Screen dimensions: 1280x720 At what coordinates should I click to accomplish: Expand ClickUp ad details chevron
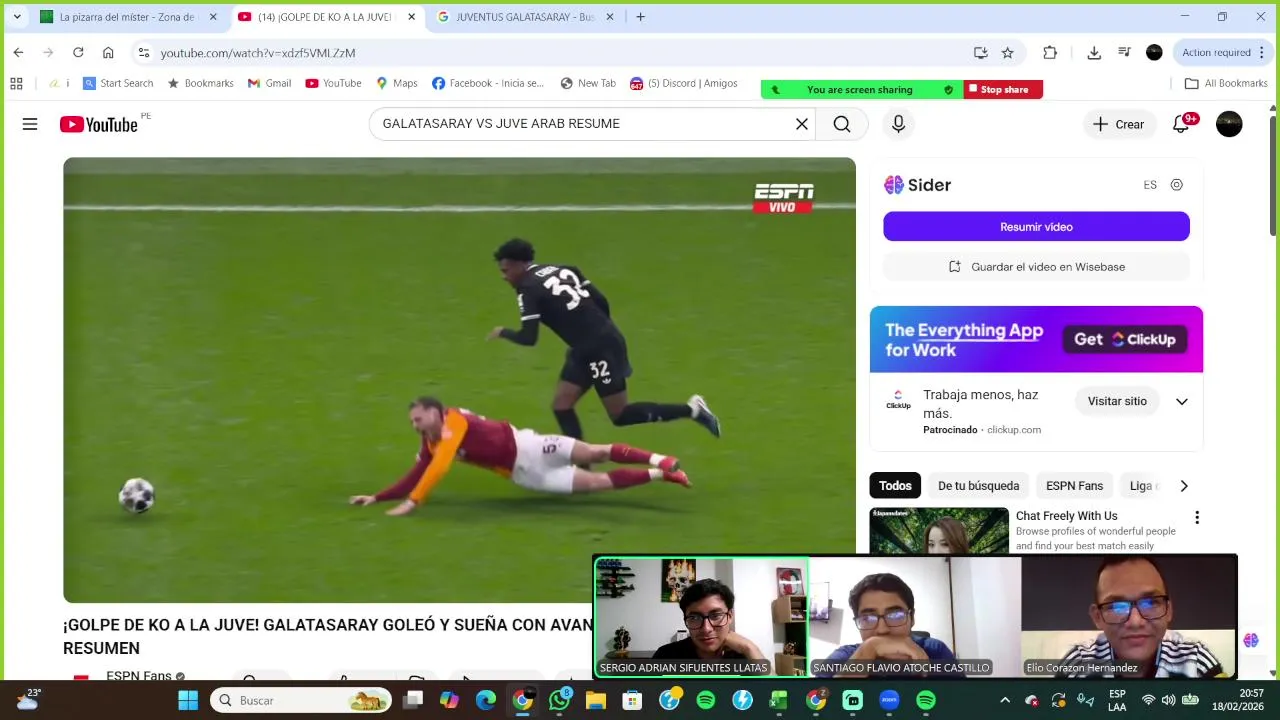click(1182, 401)
